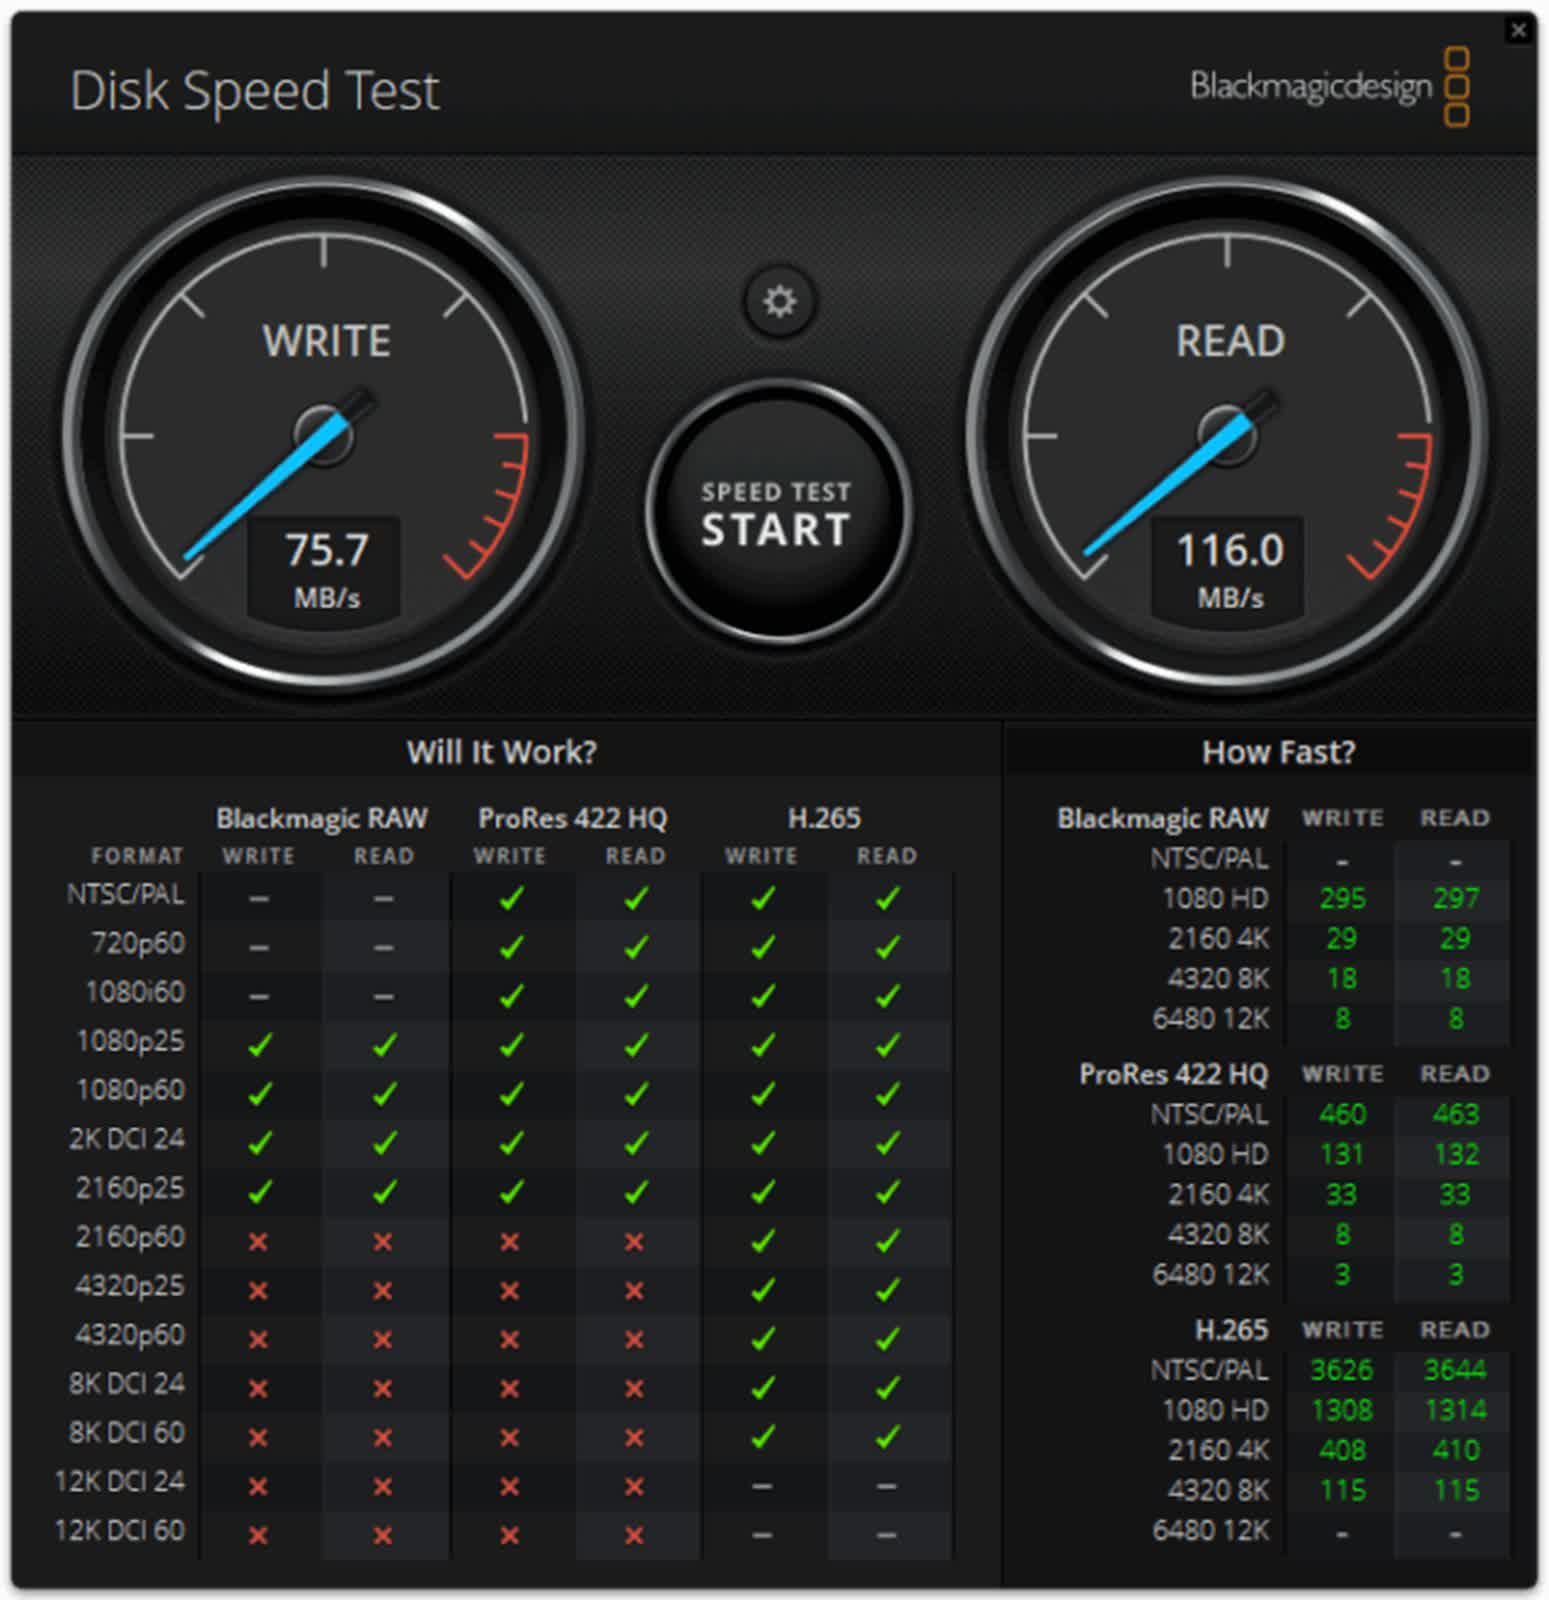Click the Blackmagic RAW heading in How Fast

(x=1162, y=818)
